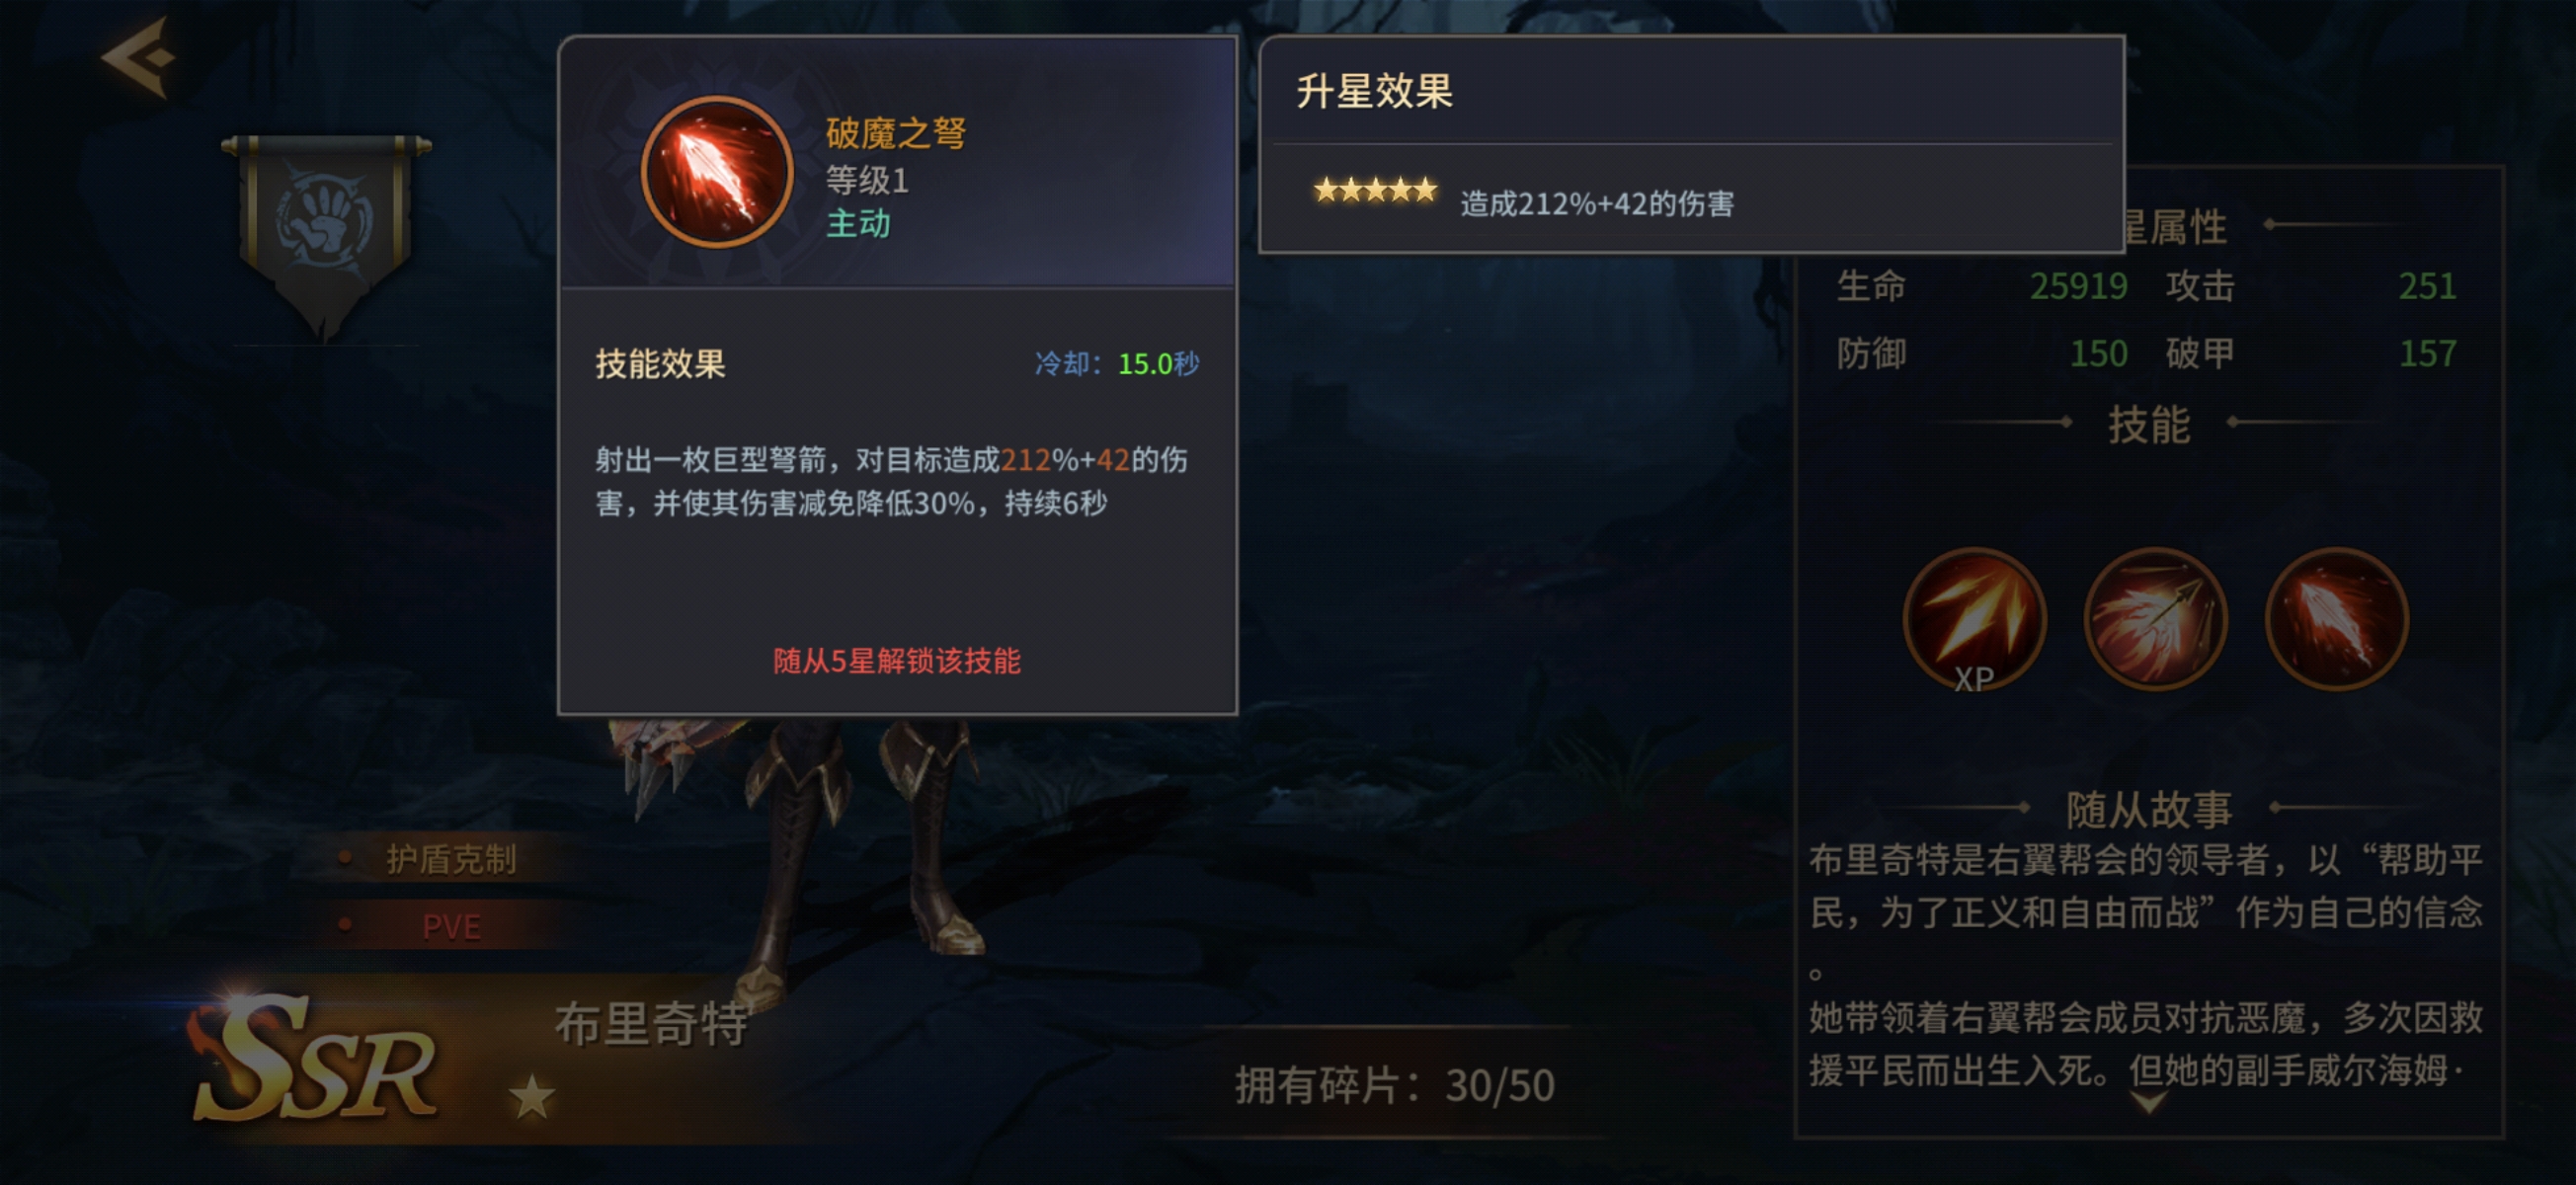This screenshot has width=2576, height=1185.
Task: Select the 护盾克制 tag
Action: tap(450, 859)
